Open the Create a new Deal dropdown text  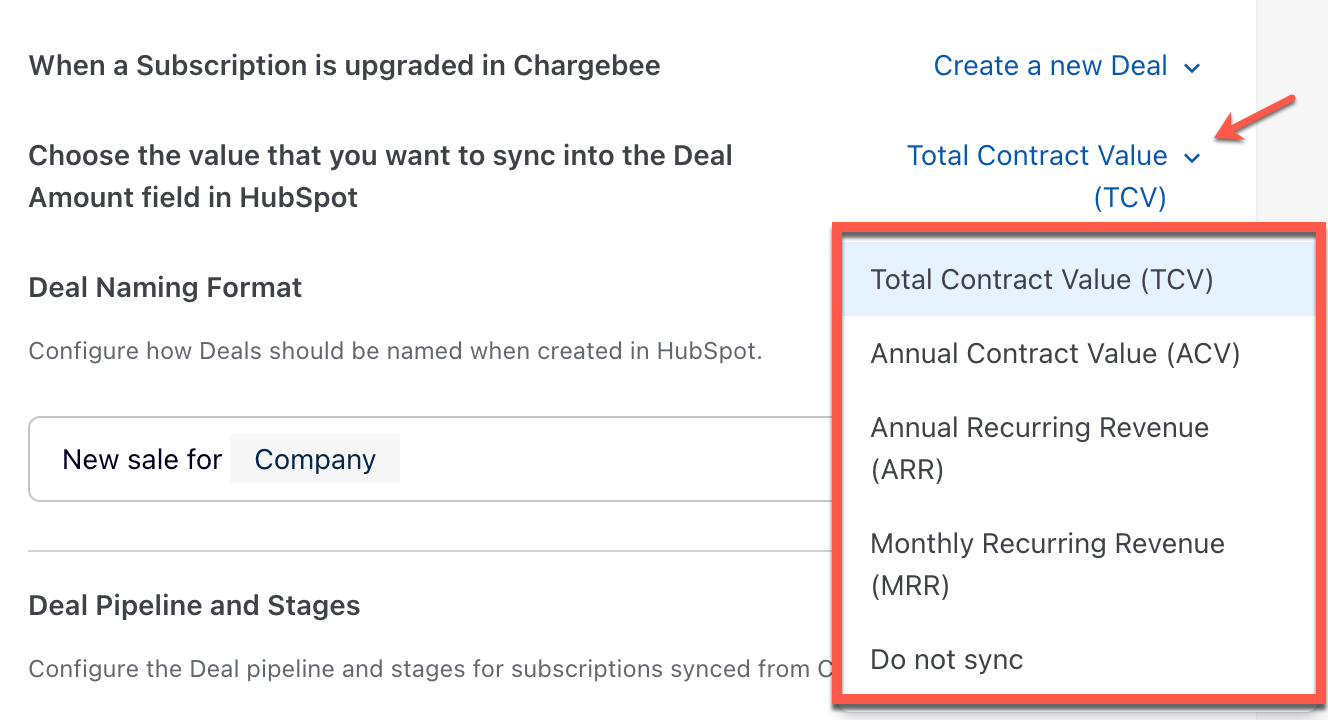coord(1050,66)
